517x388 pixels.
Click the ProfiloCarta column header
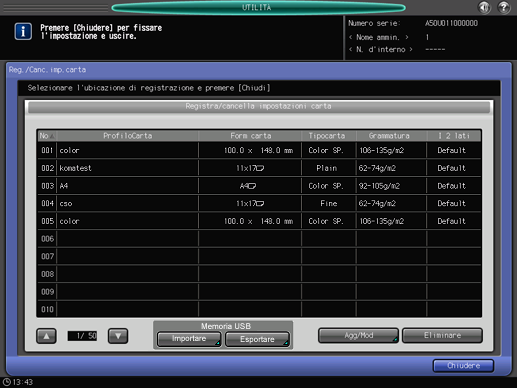128,136
